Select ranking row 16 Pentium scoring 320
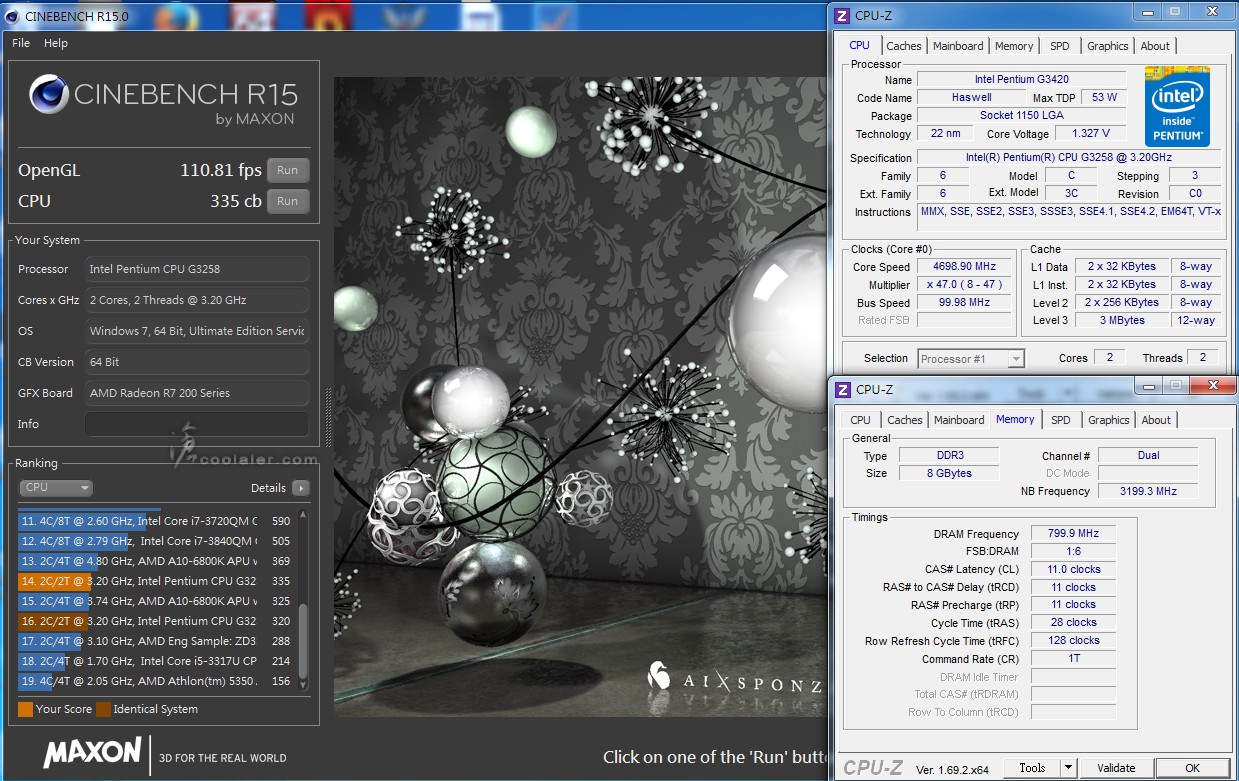Image resolution: width=1239 pixels, height=781 pixels. coord(155,621)
